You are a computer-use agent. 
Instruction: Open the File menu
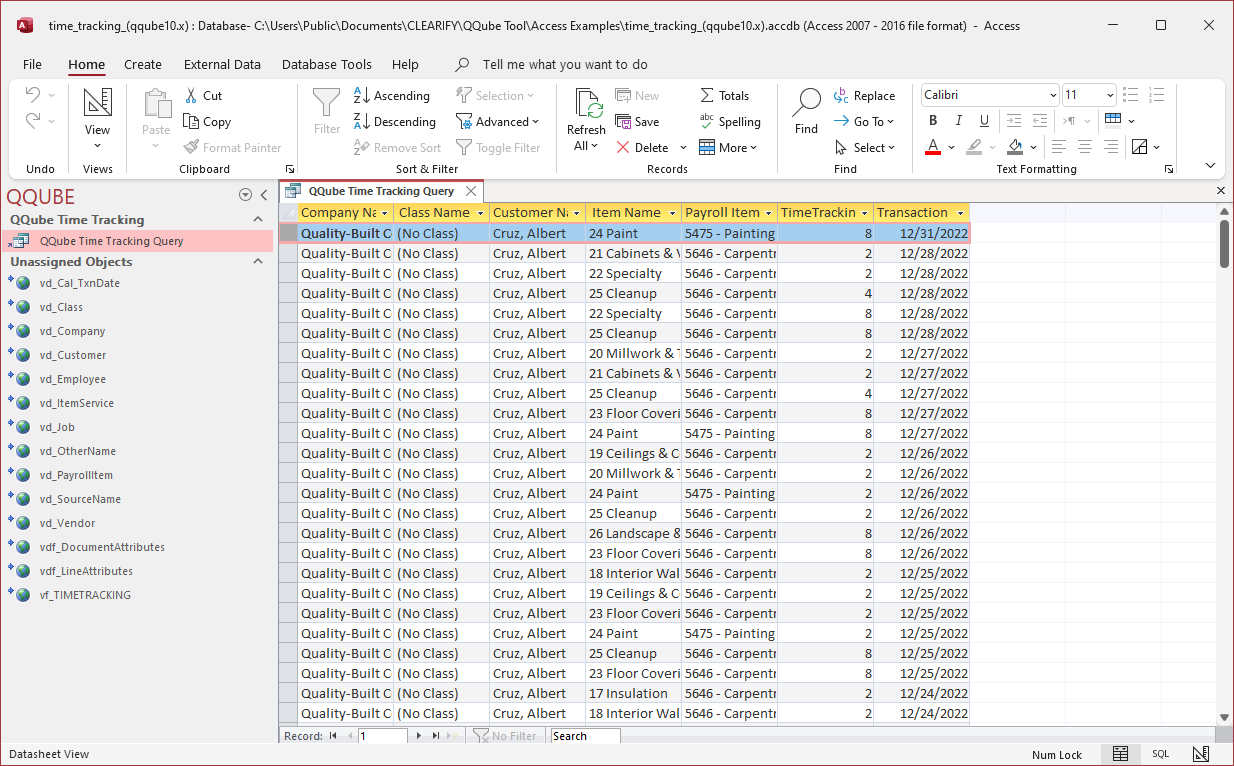click(32, 64)
